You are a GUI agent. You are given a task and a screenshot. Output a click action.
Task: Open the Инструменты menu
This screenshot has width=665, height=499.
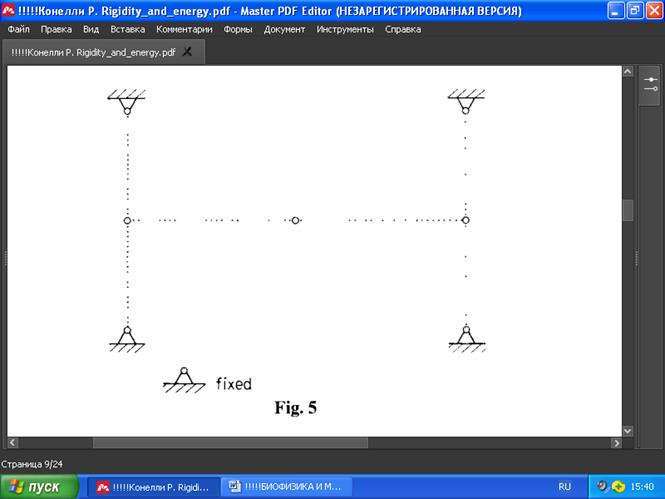tap(345, 29)
